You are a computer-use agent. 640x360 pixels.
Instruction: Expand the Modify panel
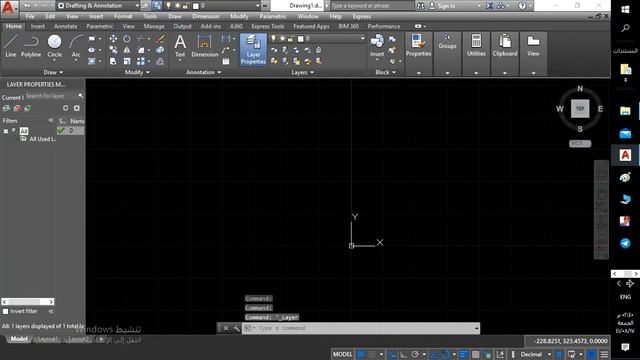click(137, 72)
